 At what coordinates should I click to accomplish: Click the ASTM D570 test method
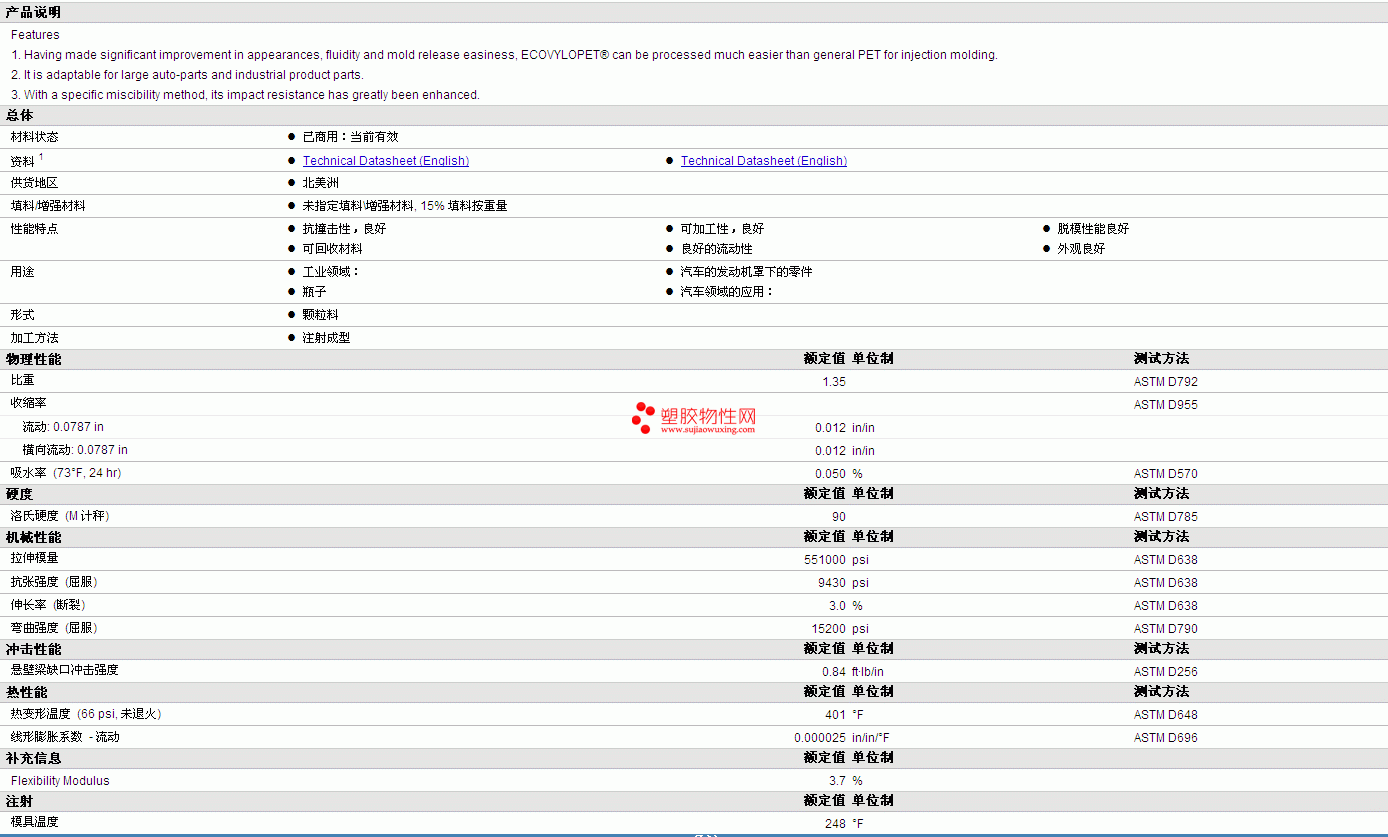1166,474
